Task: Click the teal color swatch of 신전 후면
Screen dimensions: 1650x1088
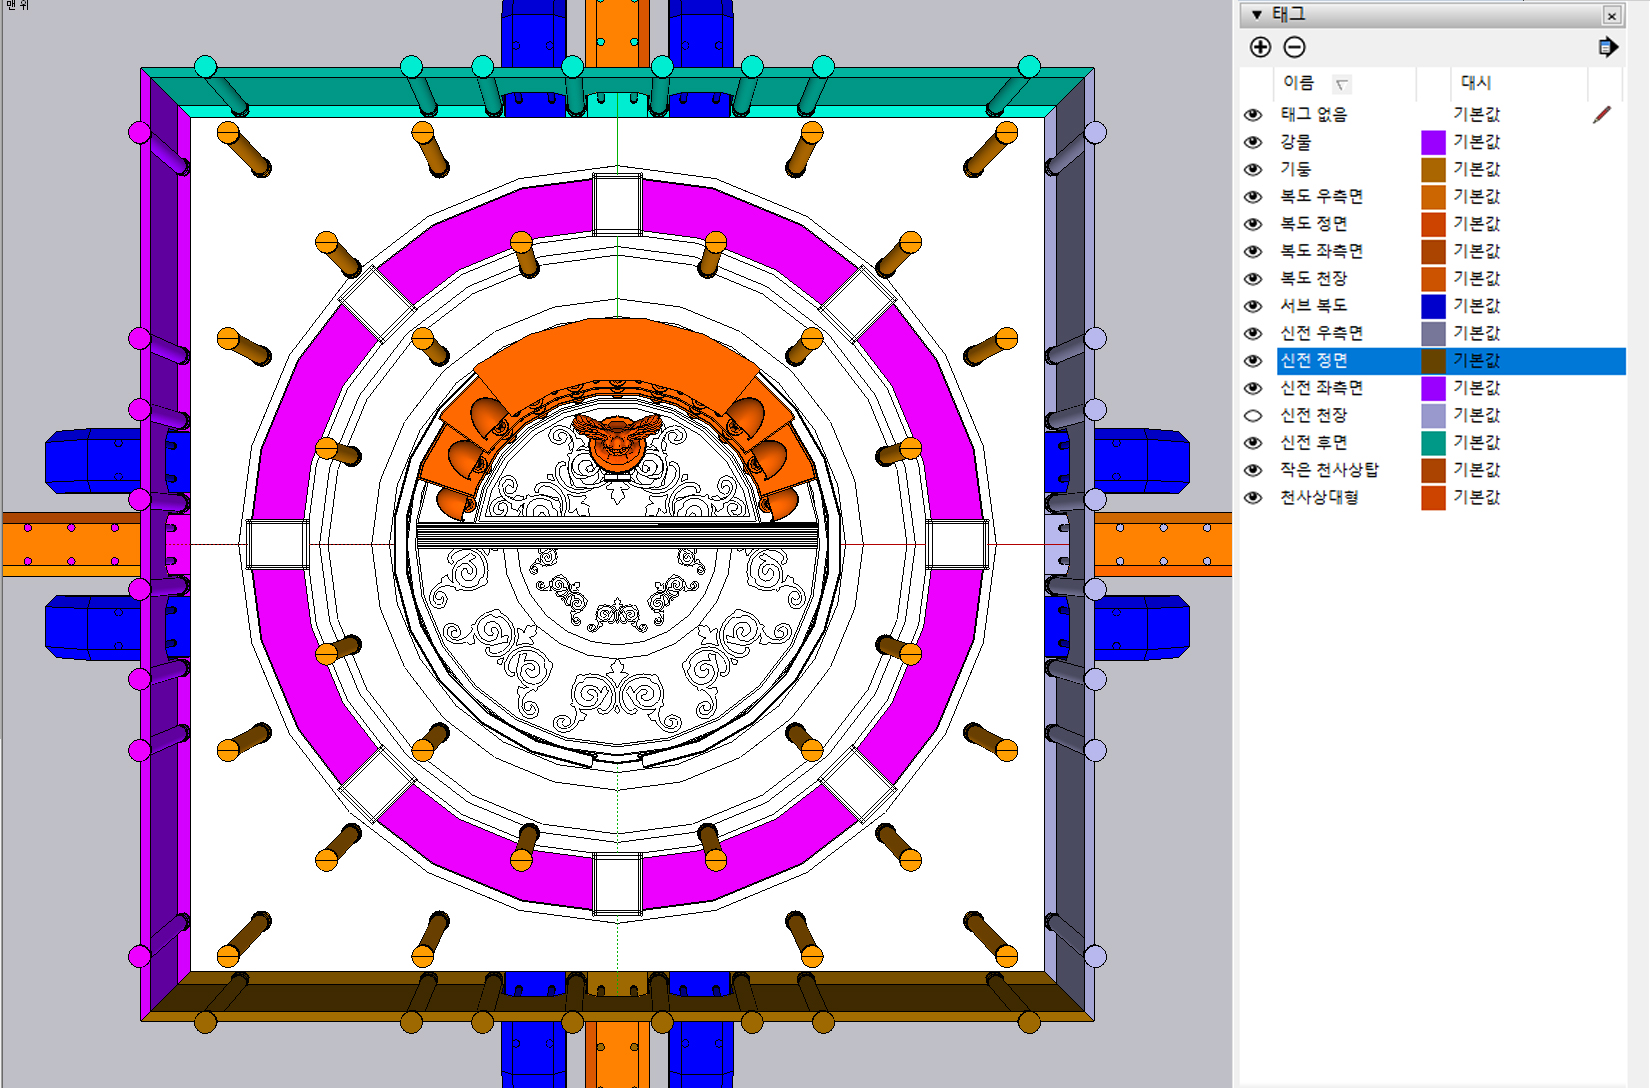Action: click(1433, 442)
